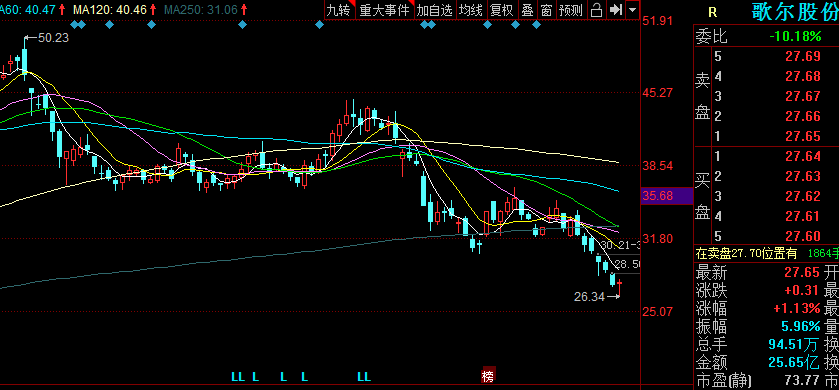Open the 重大事件 major events button

384,9
